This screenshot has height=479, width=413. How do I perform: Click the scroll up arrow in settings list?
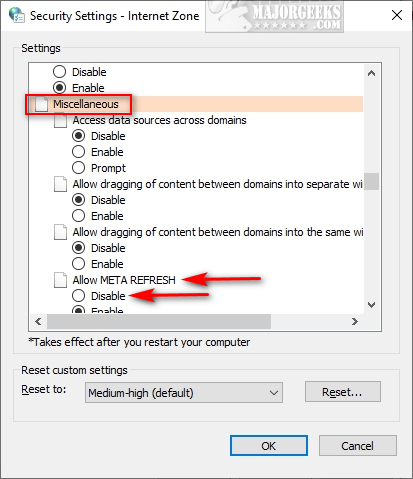pyautogui.click(x=371, y=73)
